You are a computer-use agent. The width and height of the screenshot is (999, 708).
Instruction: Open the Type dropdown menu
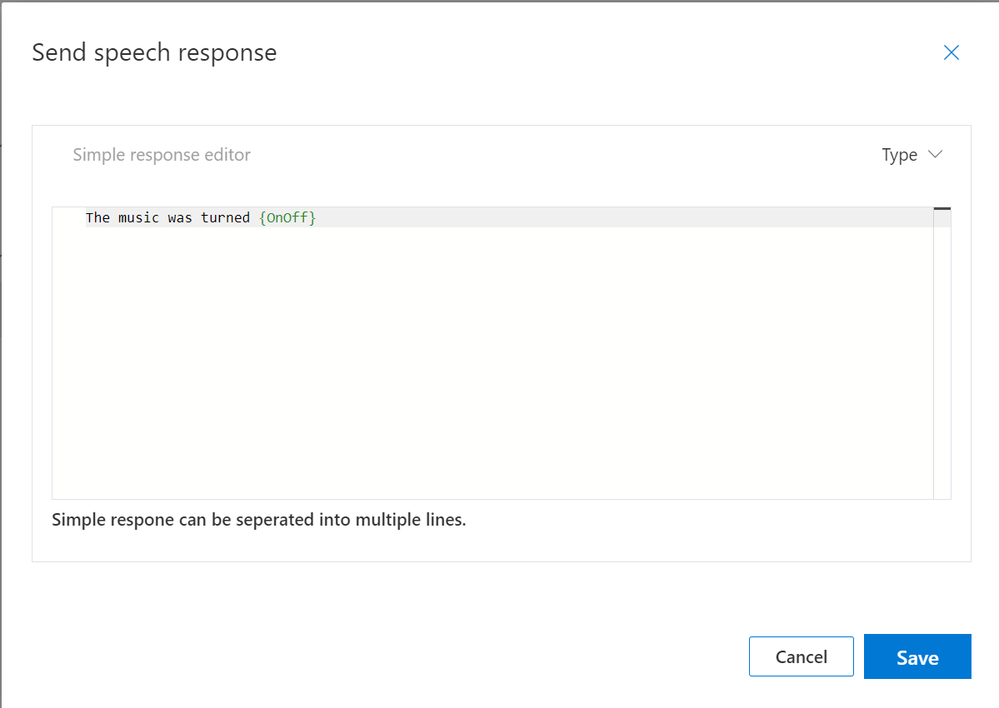[911, 155]
